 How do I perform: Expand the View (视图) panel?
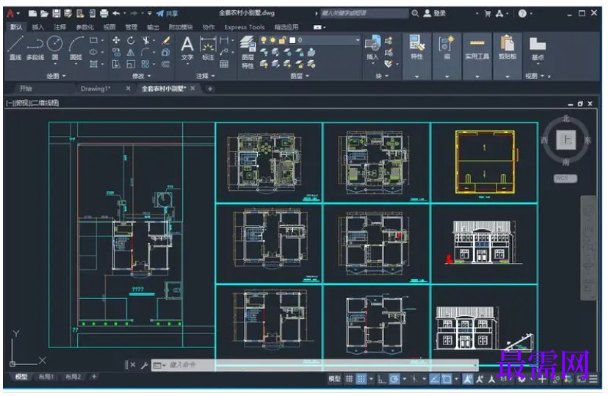(535, 76)
